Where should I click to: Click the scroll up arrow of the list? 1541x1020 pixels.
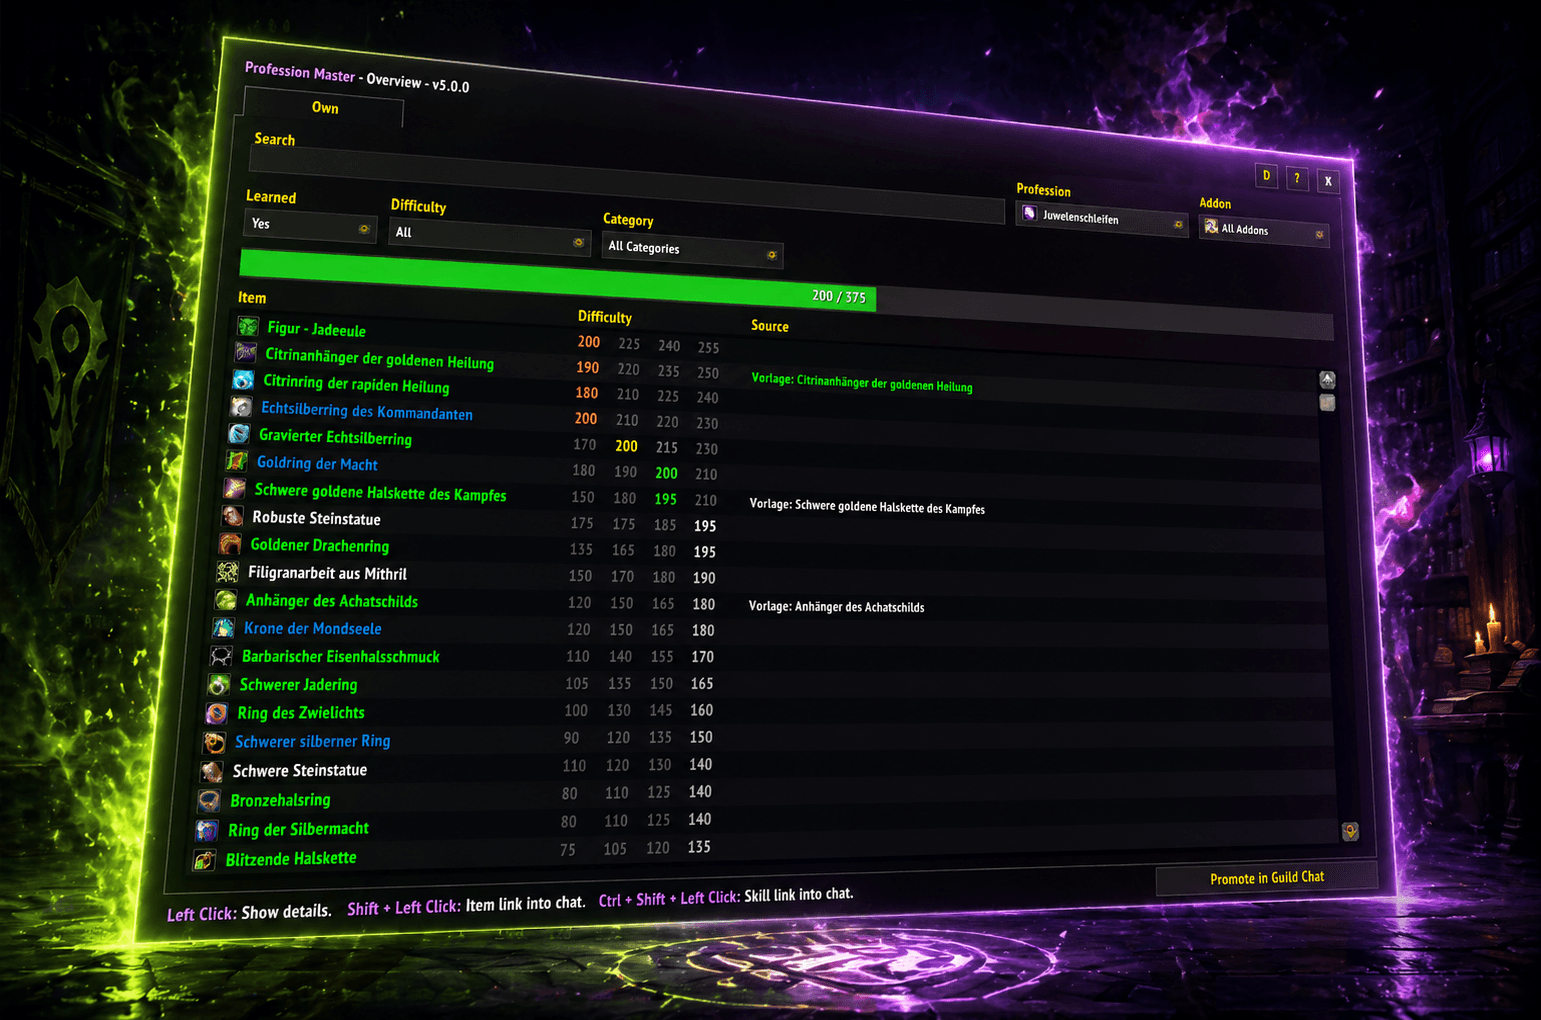click(x=1327, y=380)
